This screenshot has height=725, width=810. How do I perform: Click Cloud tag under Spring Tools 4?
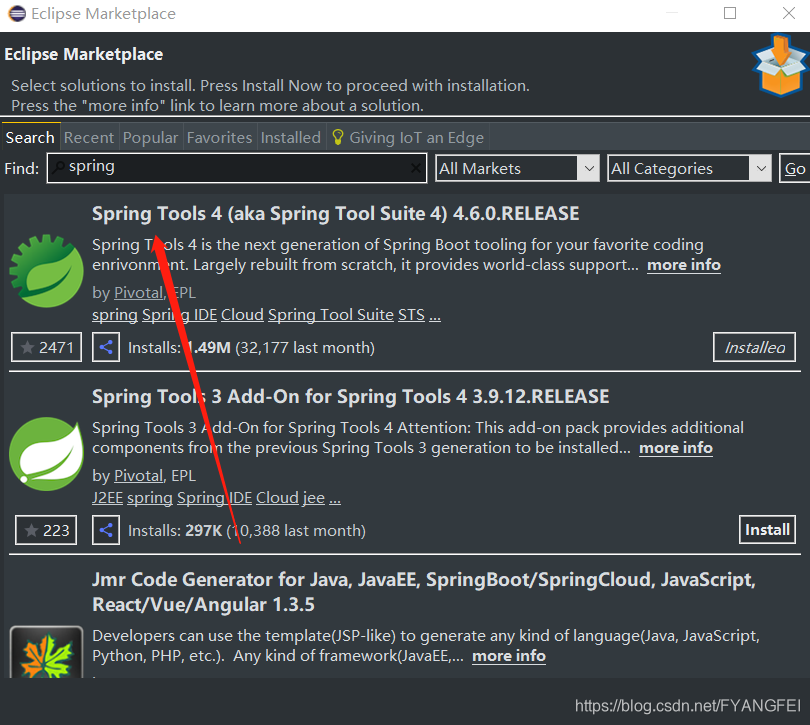pyautogui.click(x=242, y=315)
